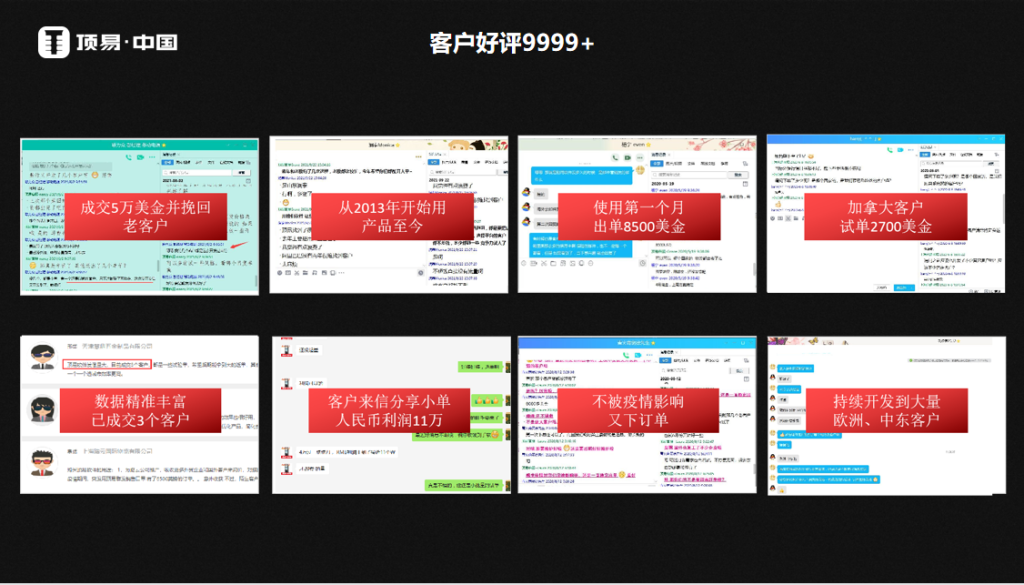This screenshot has width=1024, height=585.
Task: Select the 数据精准丰富已成交3个客户 banner
Action: [x=140, y=410]
